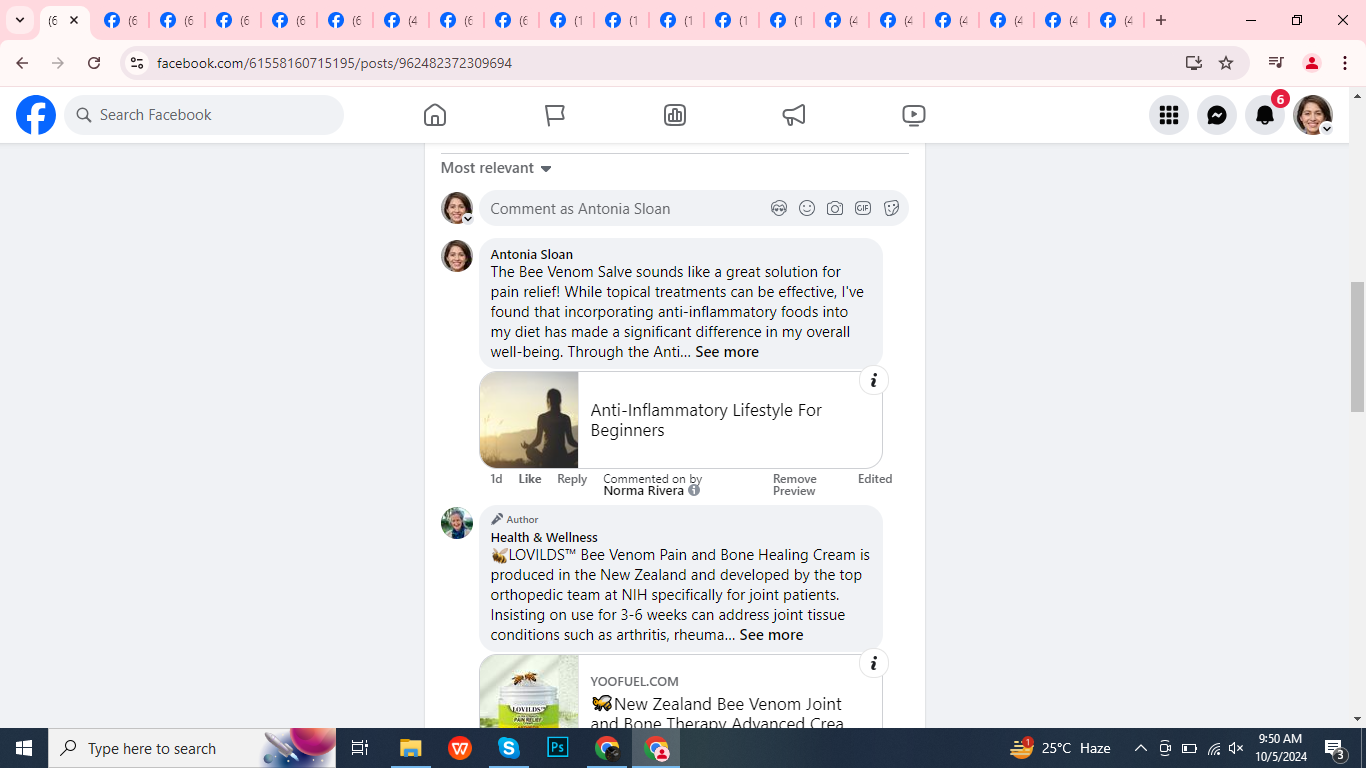Open Skype from the taskbar
The height and width of the screenshot is (768, 1366).
point(509,748)
